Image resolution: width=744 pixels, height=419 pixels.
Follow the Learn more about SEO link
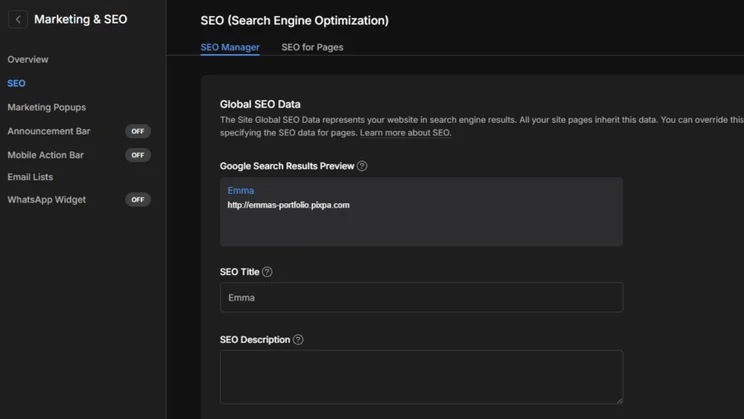click(x=405, y=133)
